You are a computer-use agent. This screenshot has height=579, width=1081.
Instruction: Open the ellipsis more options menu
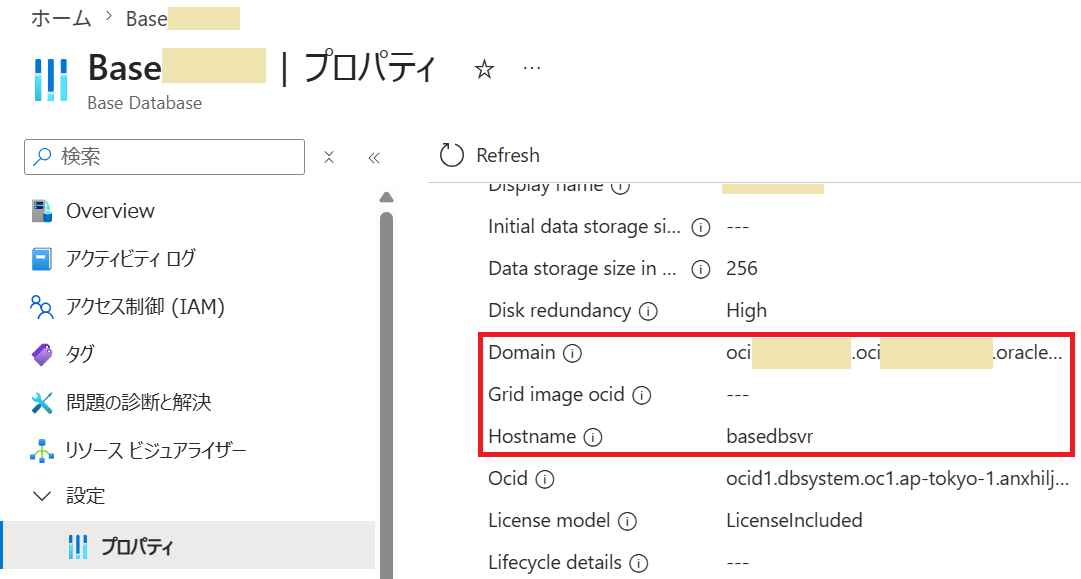click(x=532, y=68)
